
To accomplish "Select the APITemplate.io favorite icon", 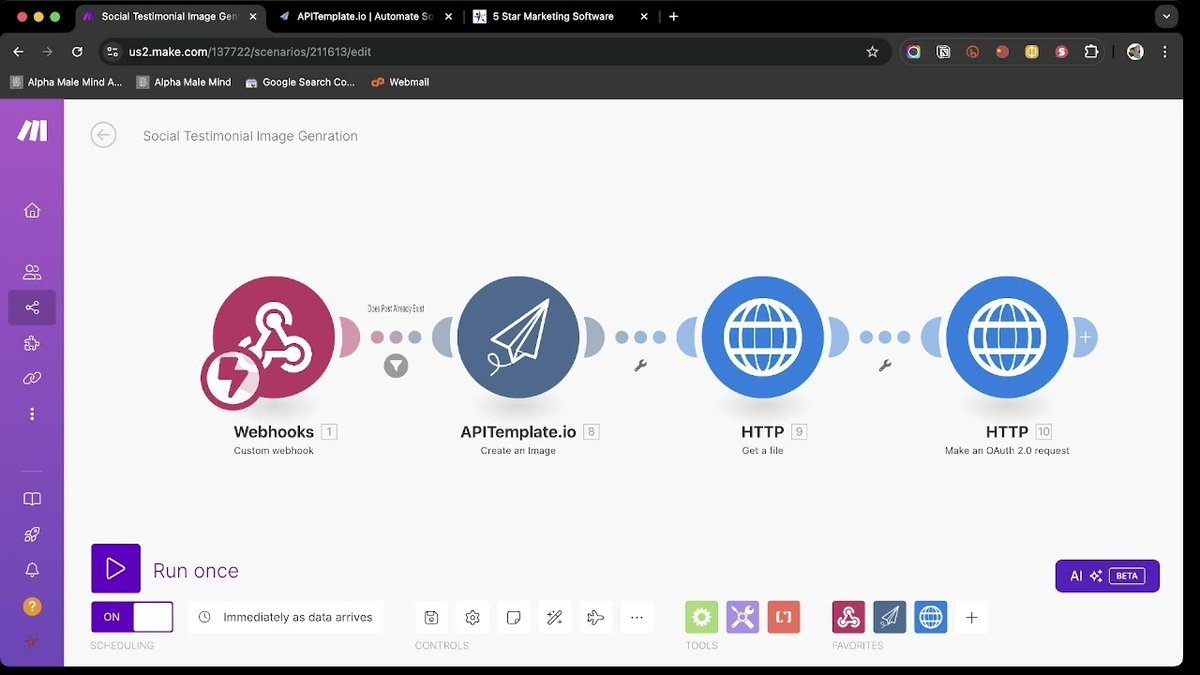I will (890, 618).
